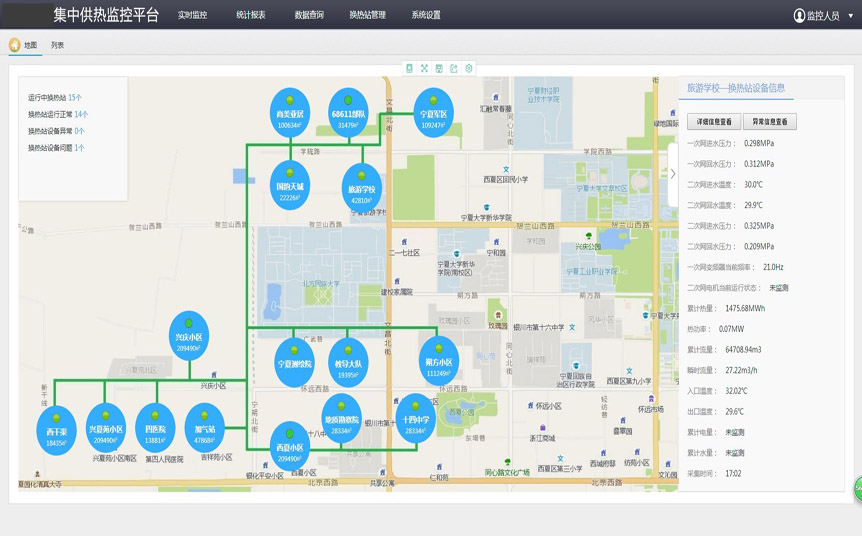Click the 异常信息查看 button
The height and width of the screenshot is (536, 862).
point(770,122)
